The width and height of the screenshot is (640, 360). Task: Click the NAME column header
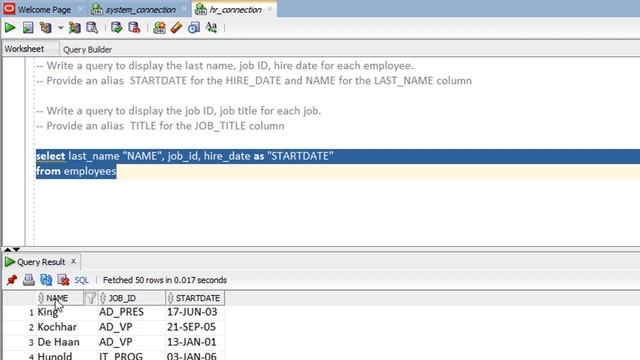point(57,298)
